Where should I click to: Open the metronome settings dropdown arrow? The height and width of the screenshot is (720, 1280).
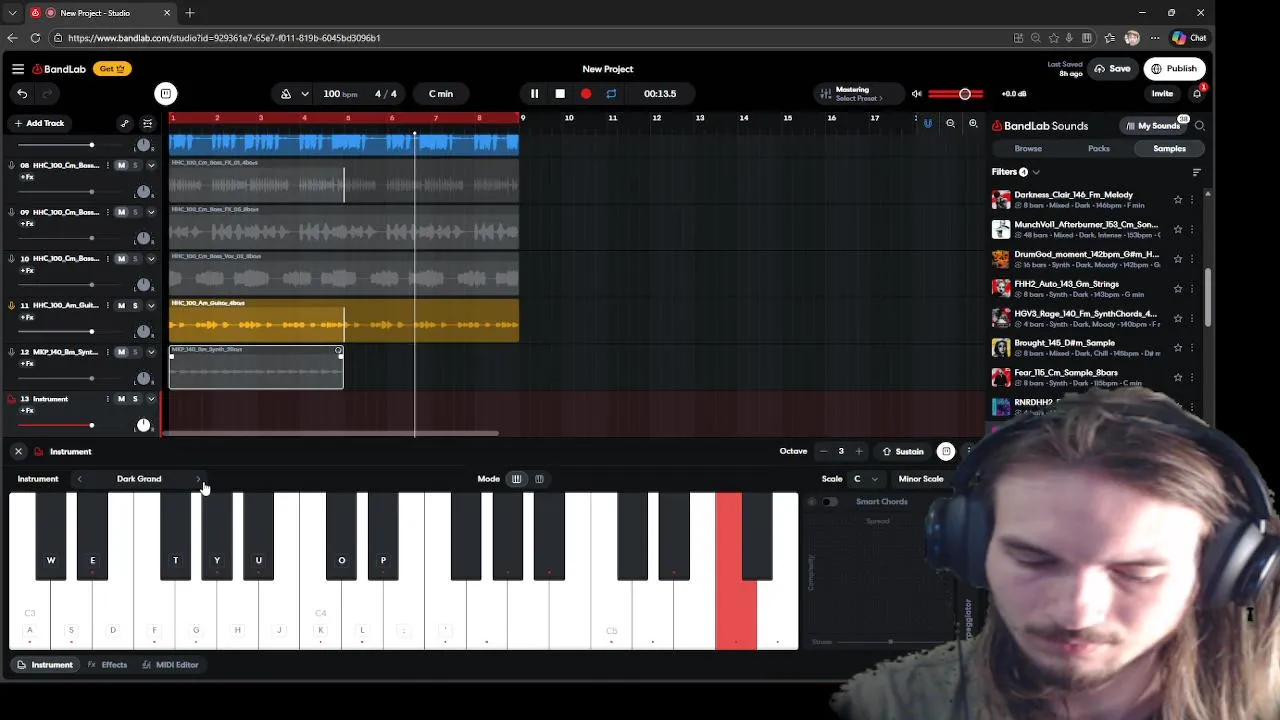(304, 94)
